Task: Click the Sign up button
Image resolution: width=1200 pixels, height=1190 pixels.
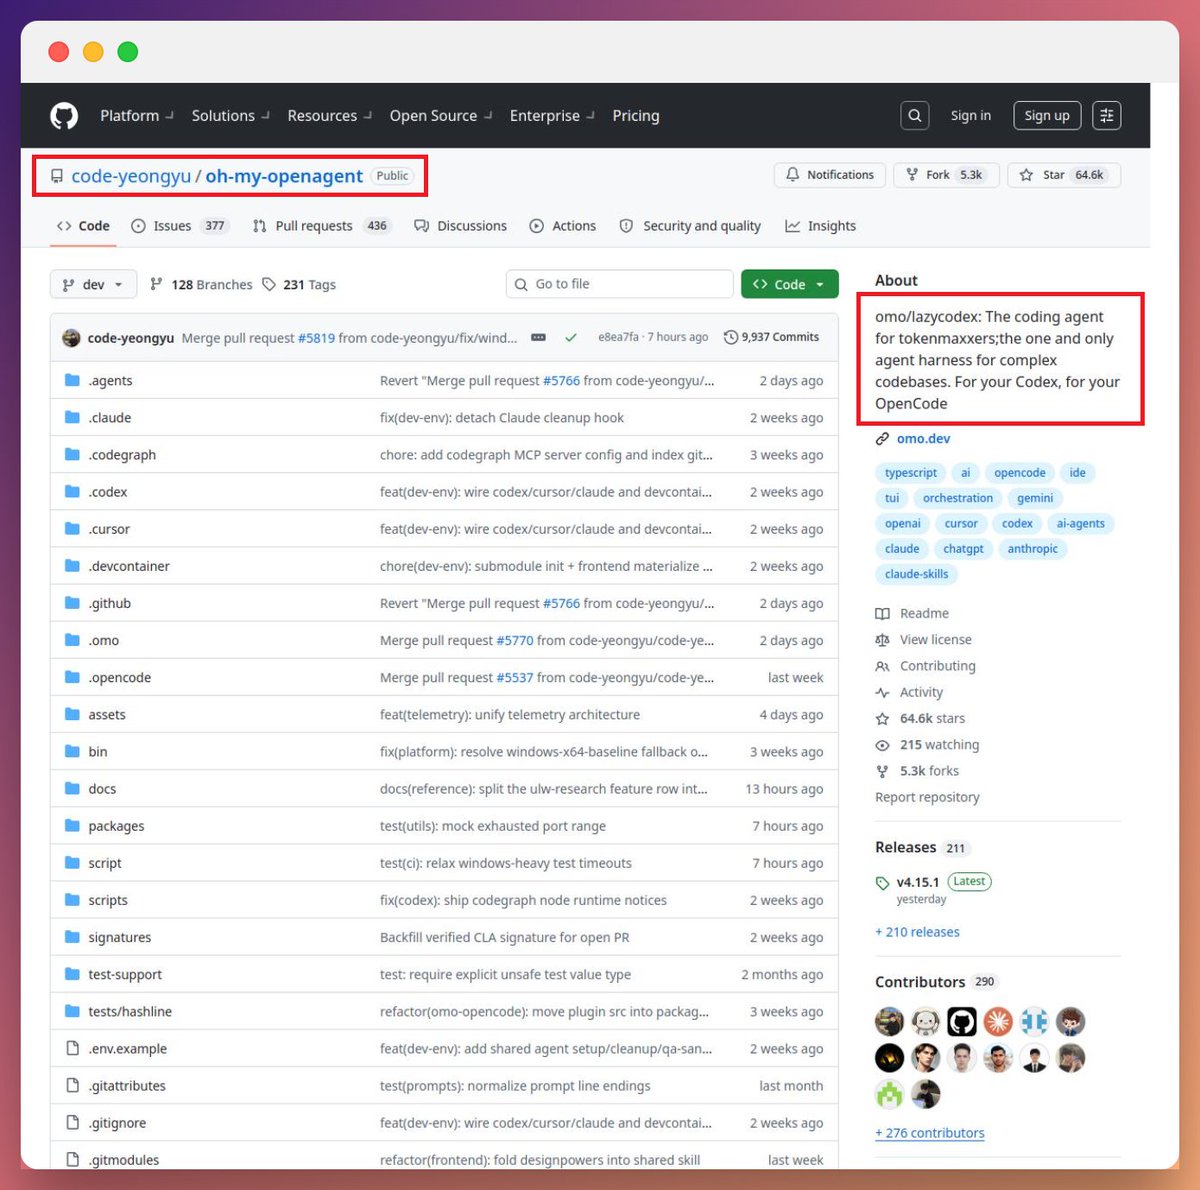Action: [x=1047, y=116]
